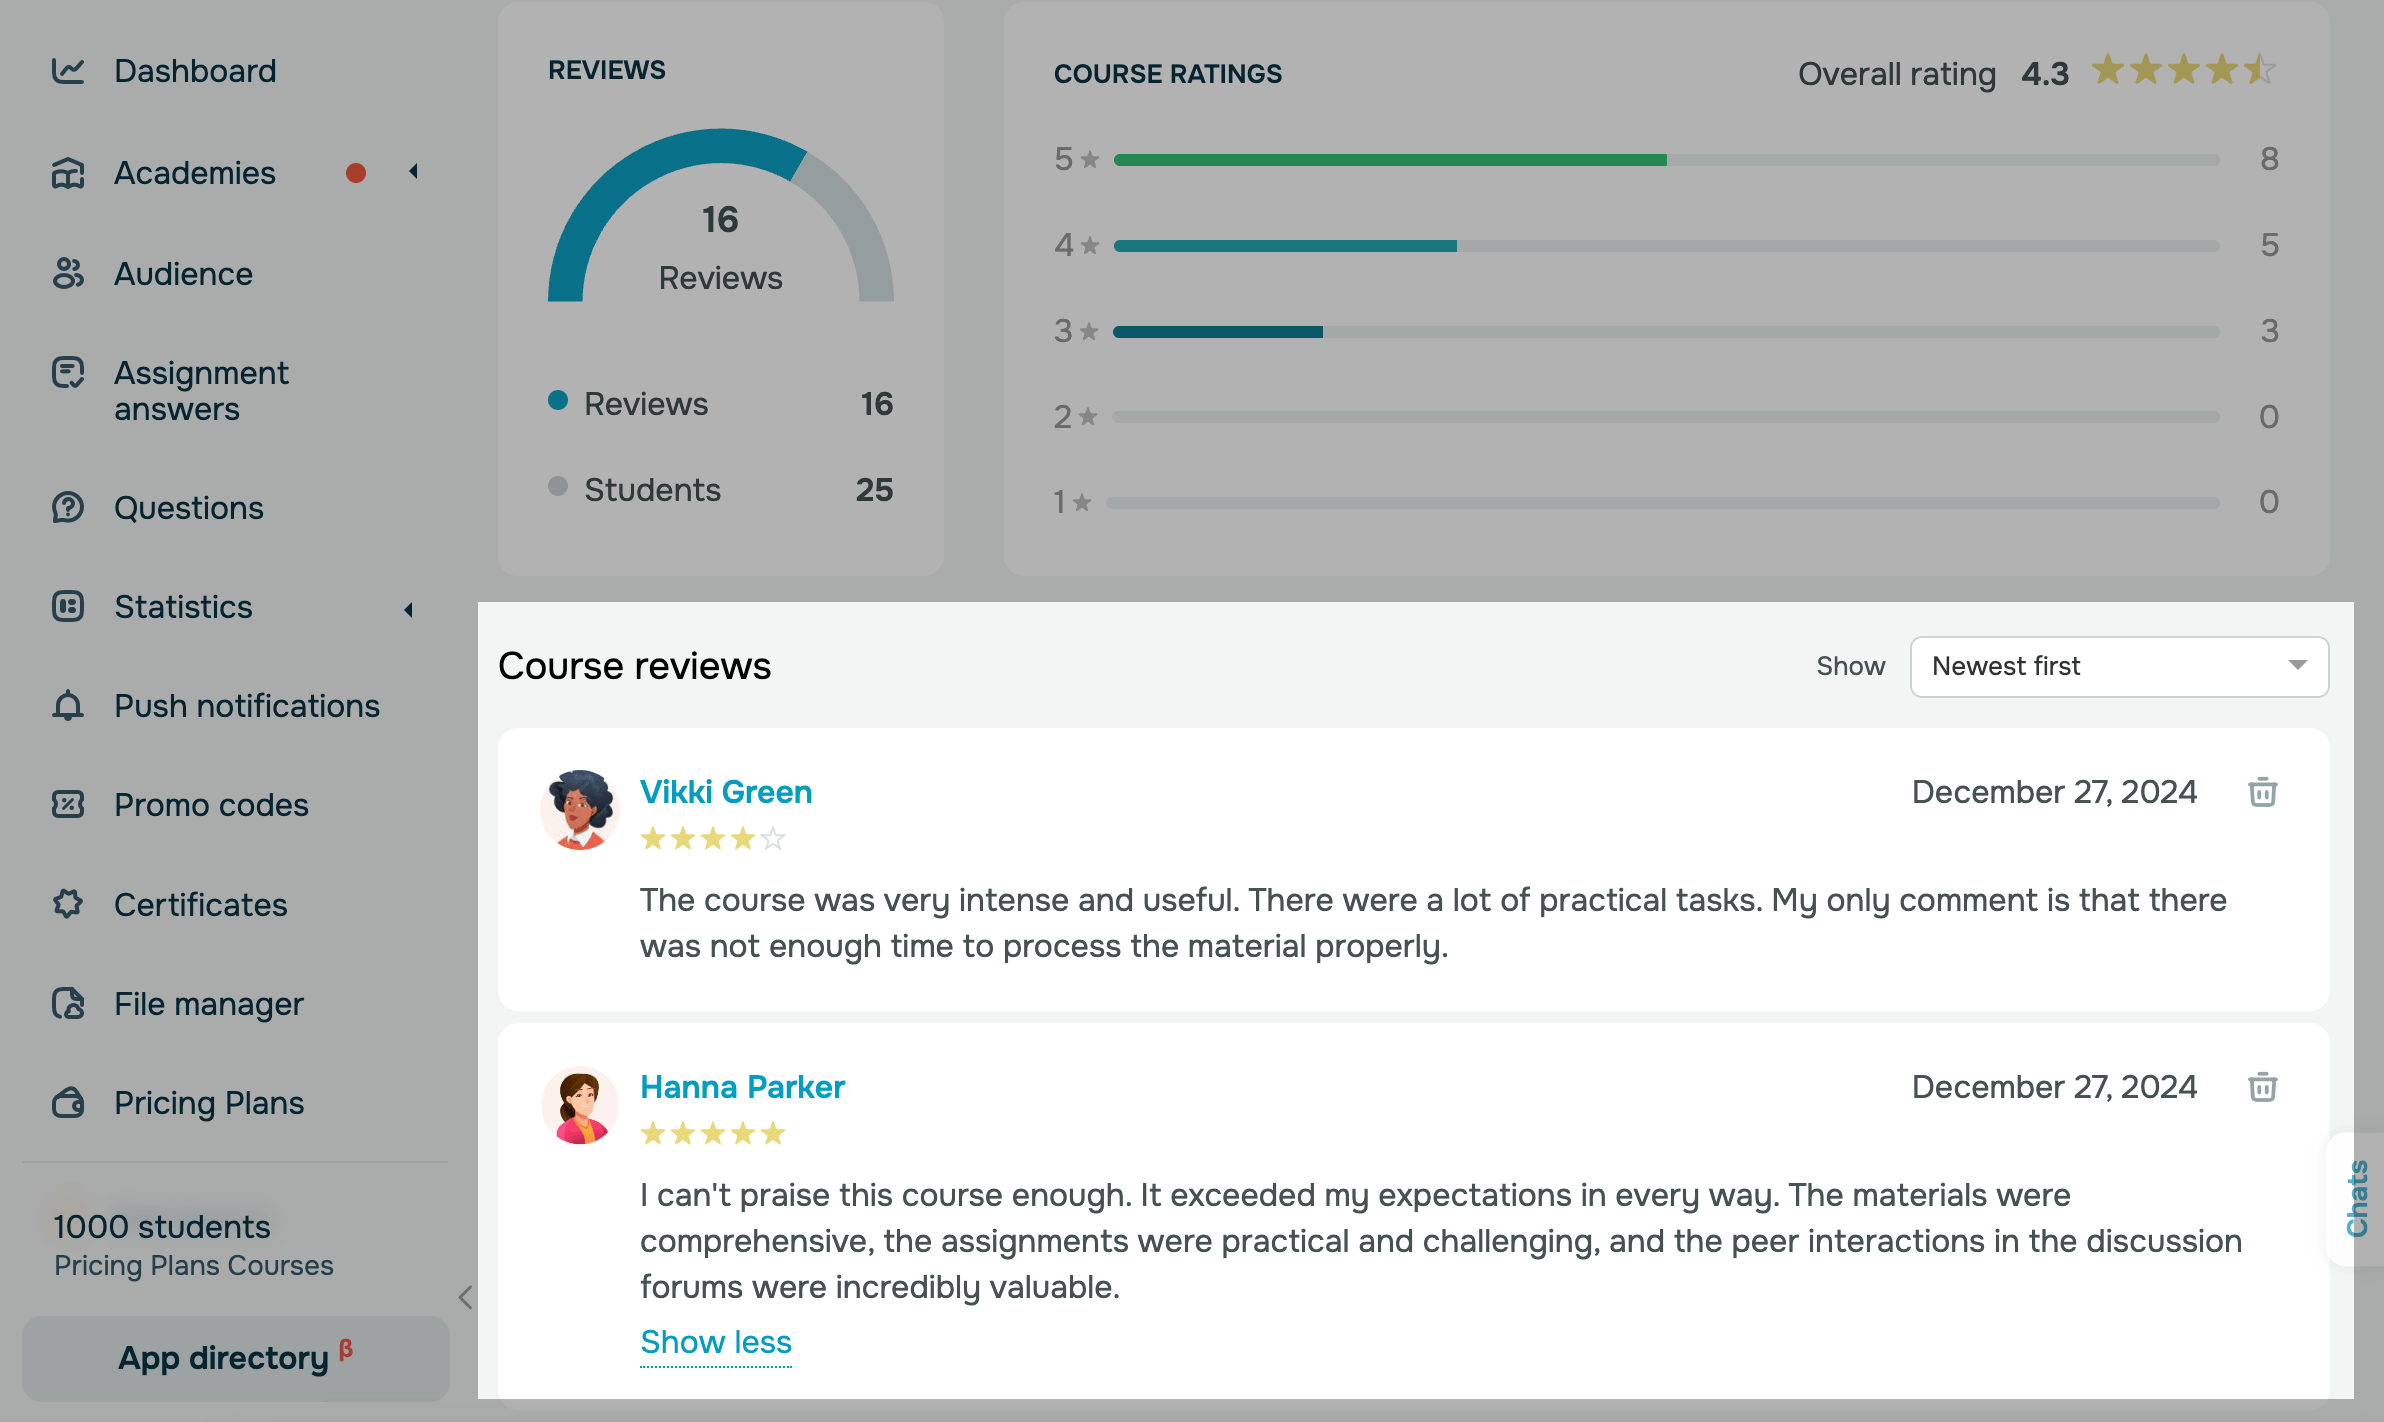Image resolution: width=2384 pixels, height=1422 pixels.
Task: Collapse the sidebar with the chevron
Action: 465,1297
